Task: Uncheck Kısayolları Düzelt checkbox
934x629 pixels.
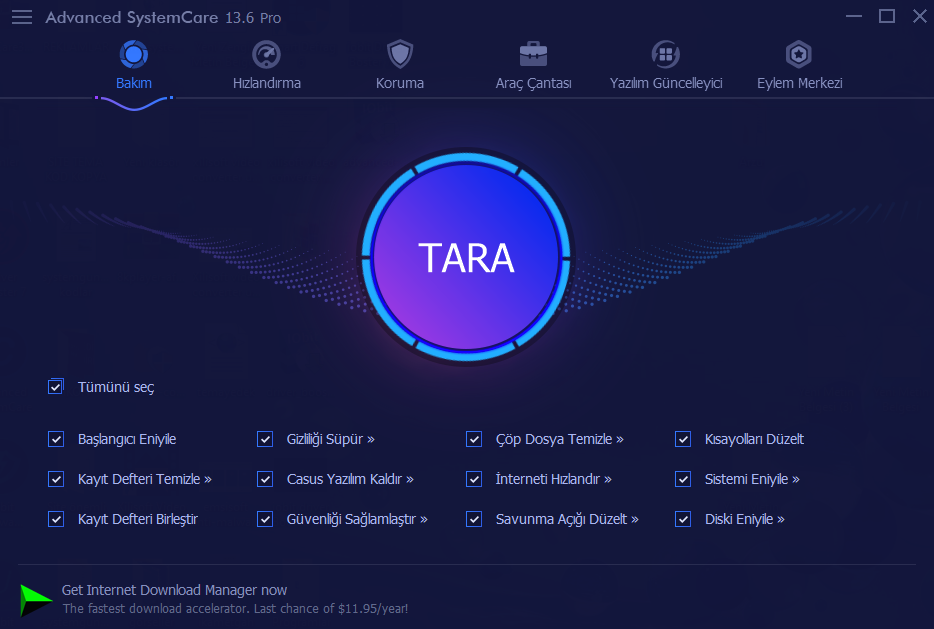Action: pos(683,439)
